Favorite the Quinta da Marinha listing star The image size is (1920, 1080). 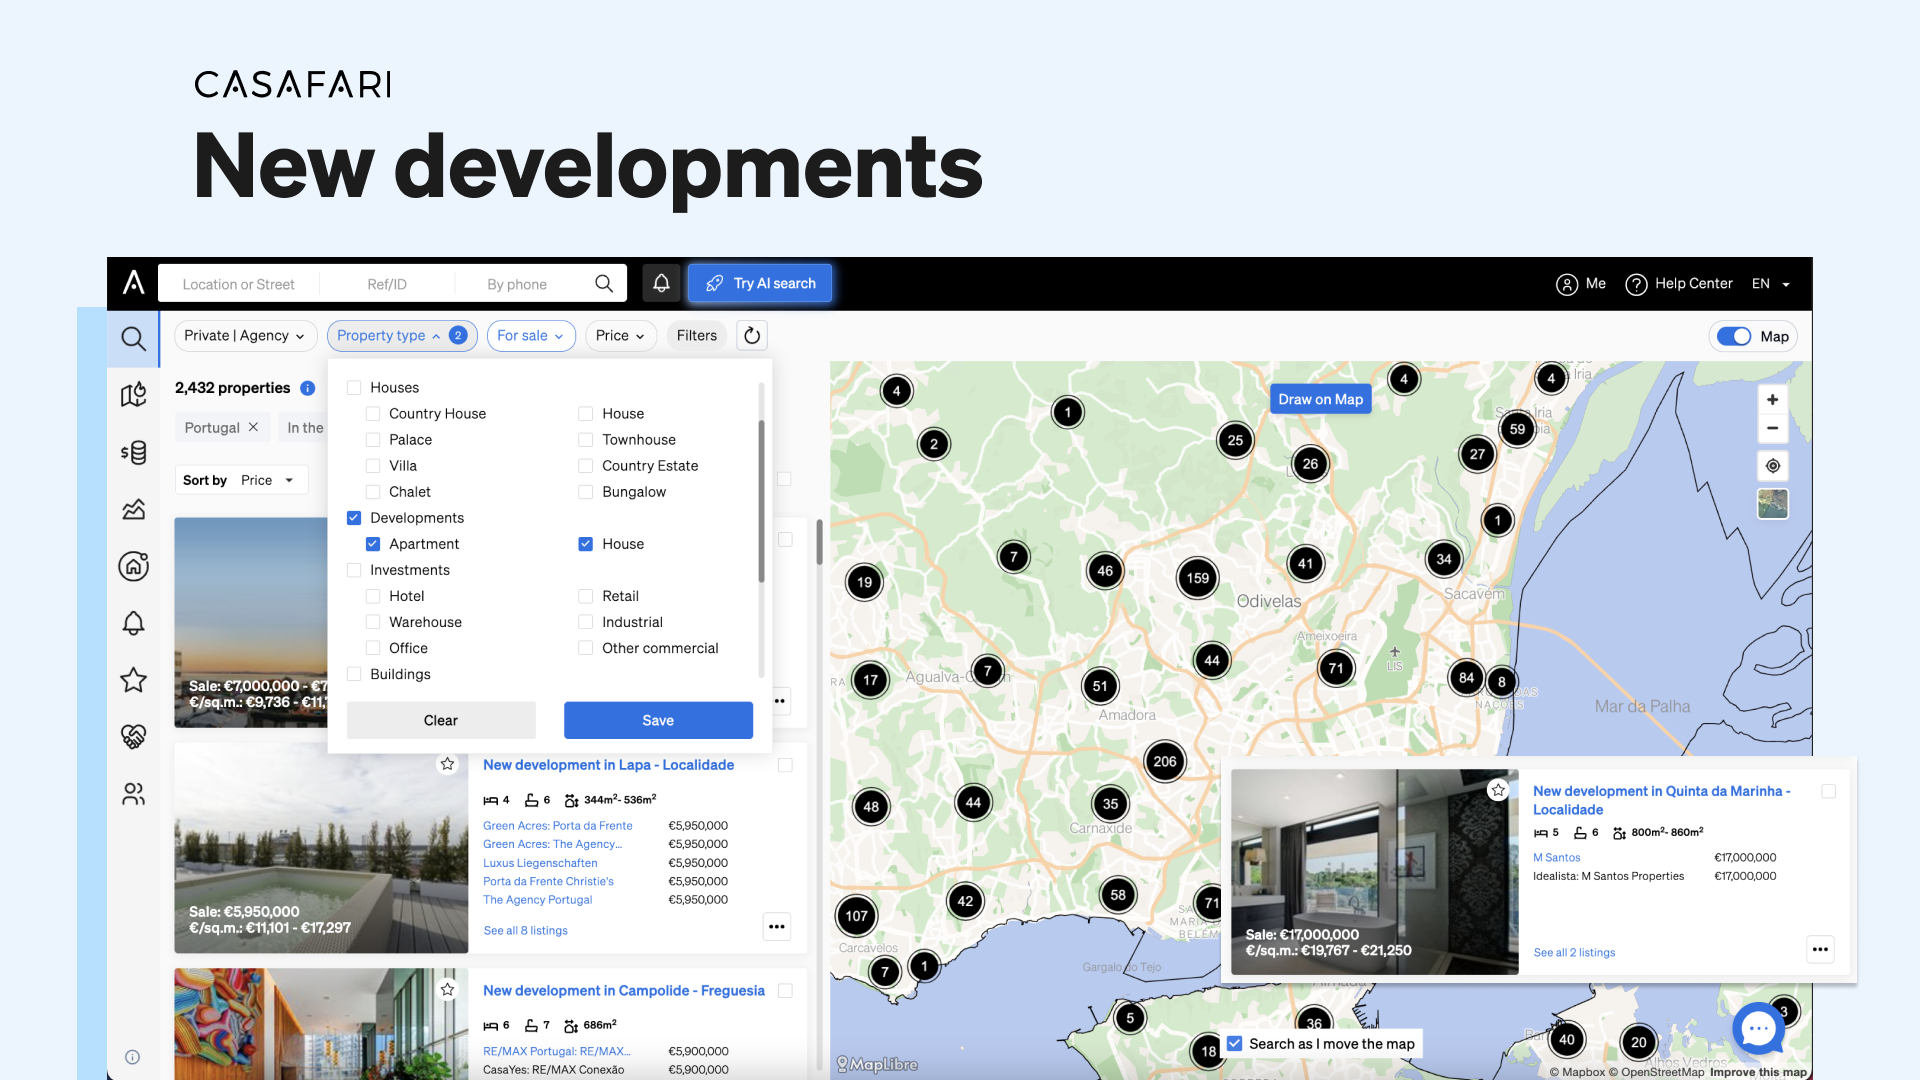point(1498,790)
